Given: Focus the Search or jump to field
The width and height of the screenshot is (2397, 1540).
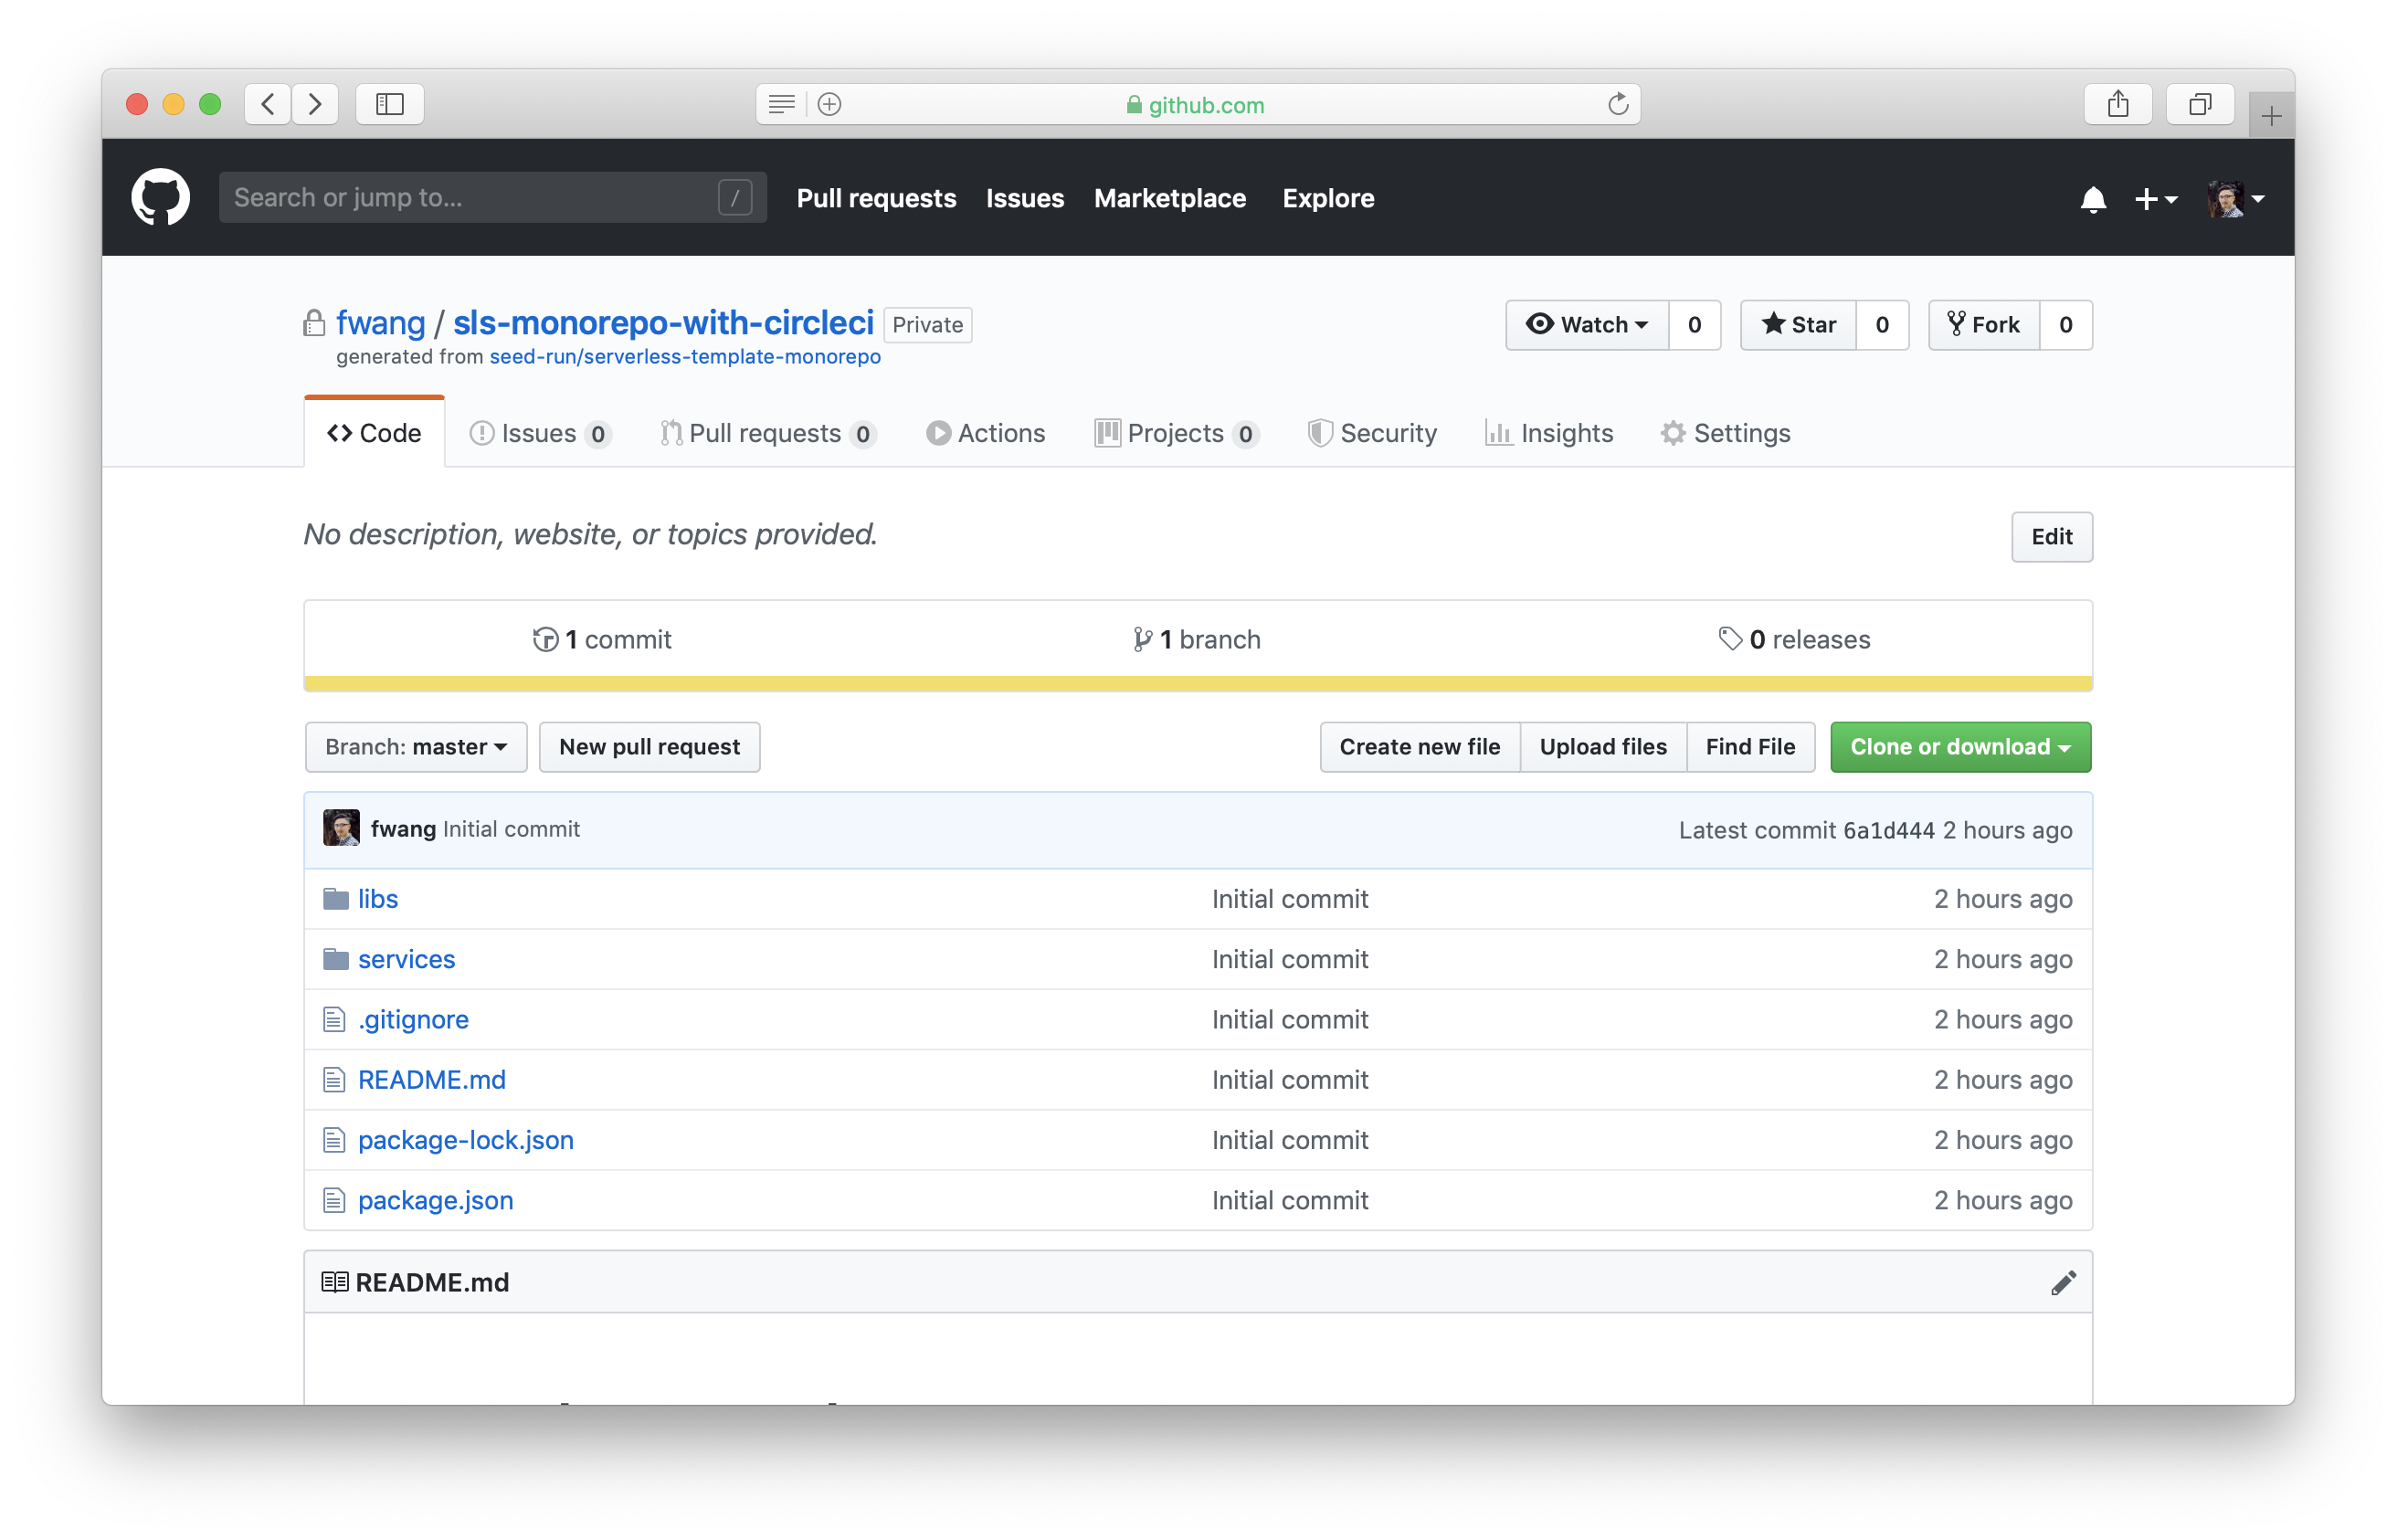Looking at the screenshot, I should tap(470, 197).
